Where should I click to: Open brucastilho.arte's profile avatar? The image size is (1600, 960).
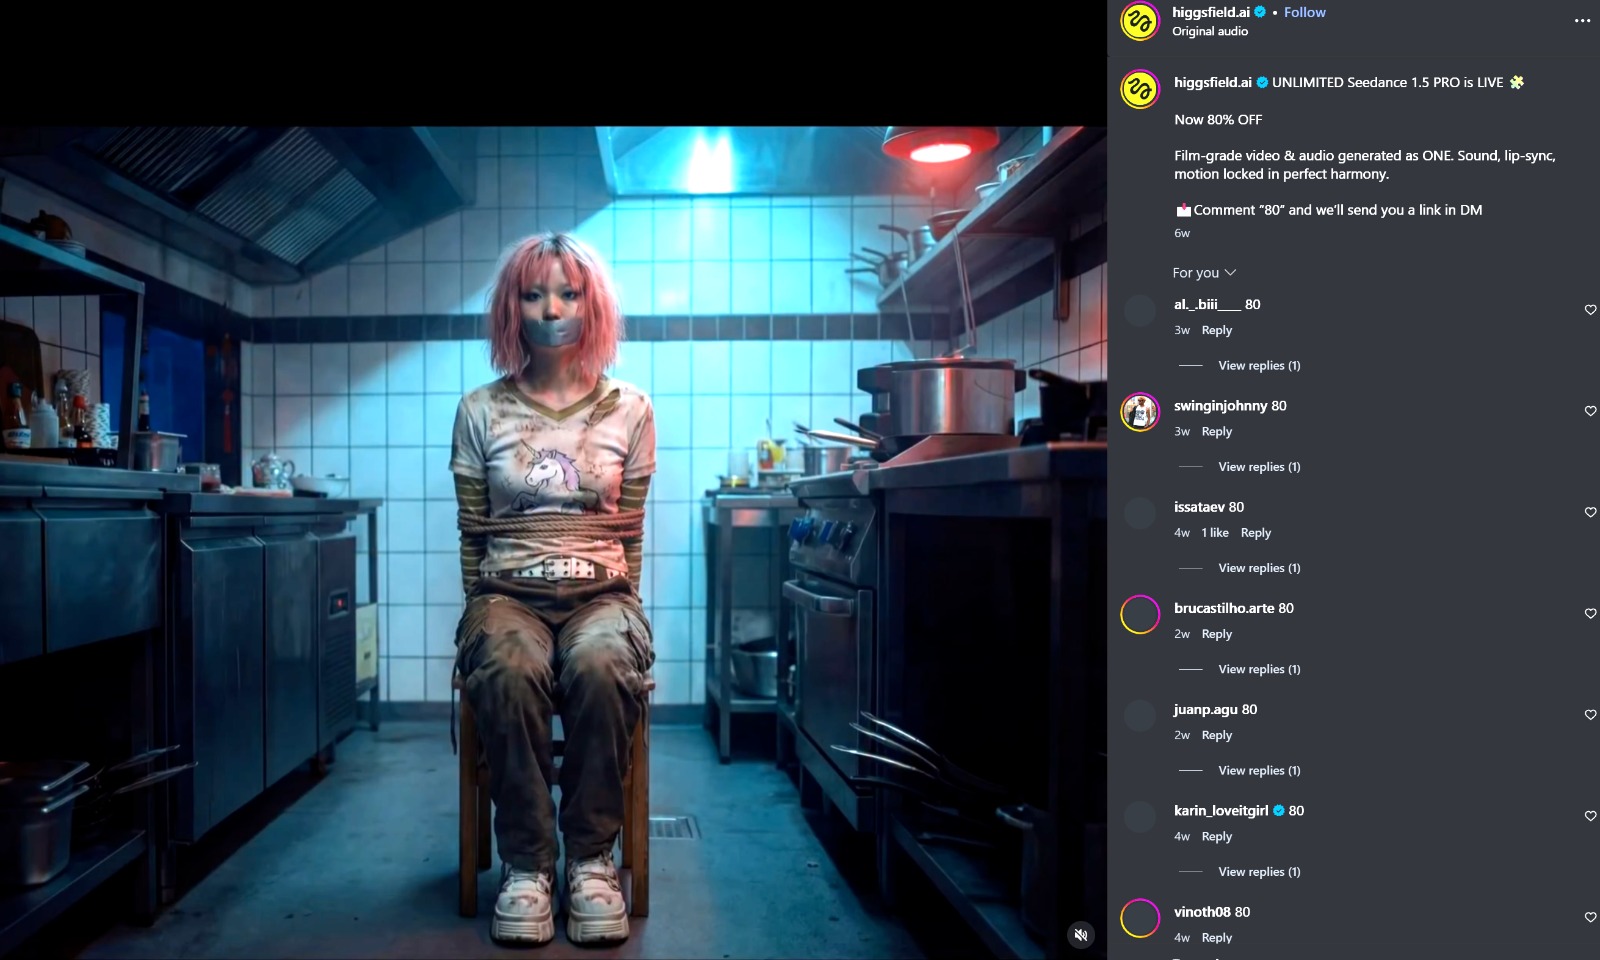click(1140, 614)
